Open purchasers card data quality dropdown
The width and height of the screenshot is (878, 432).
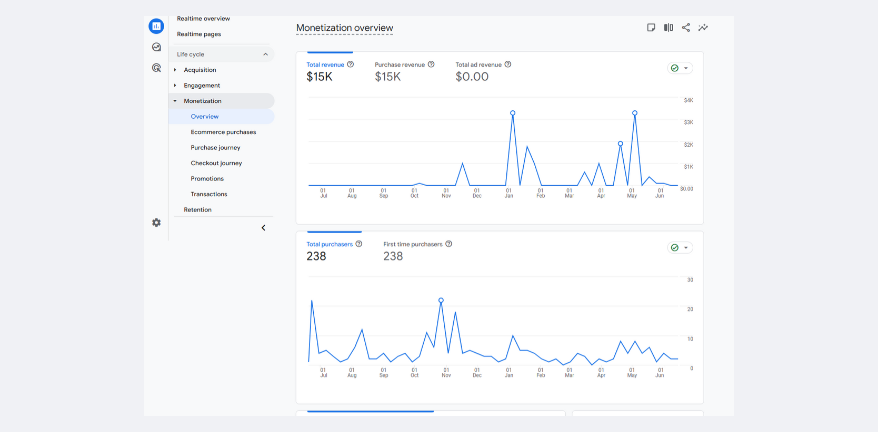click(x=680, y=247)
